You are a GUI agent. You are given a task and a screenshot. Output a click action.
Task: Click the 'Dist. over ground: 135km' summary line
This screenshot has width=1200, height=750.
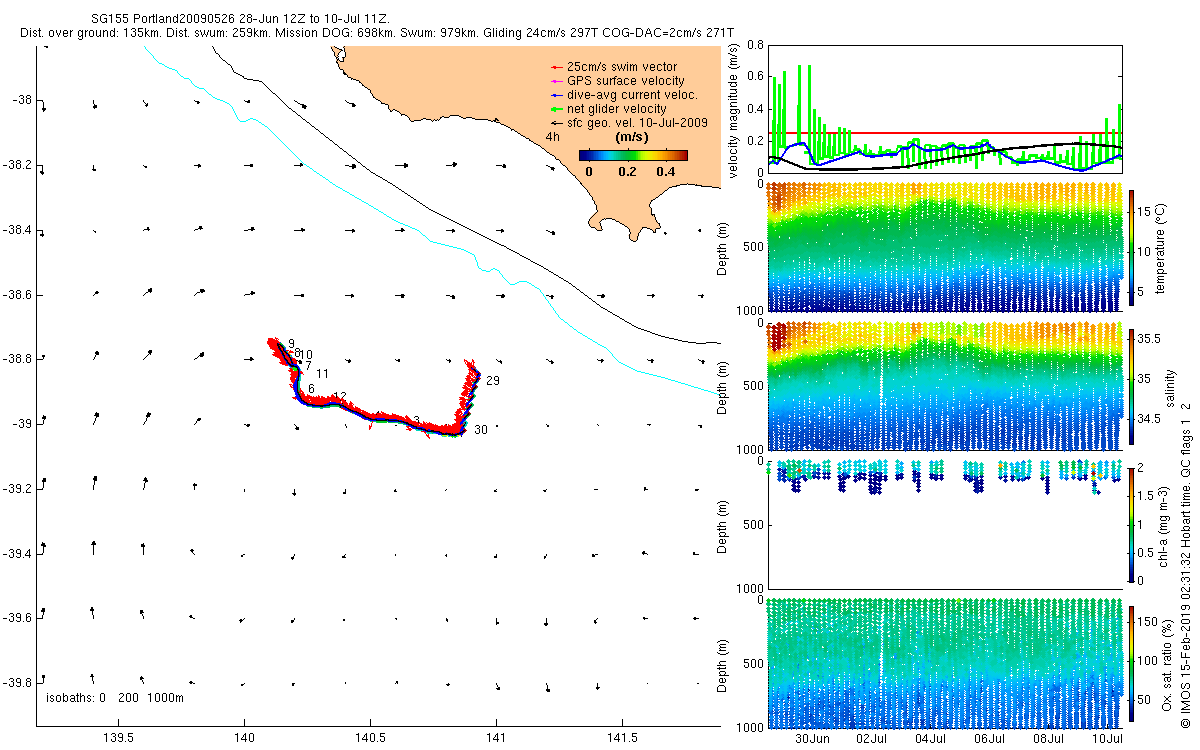tap(377, 33)
